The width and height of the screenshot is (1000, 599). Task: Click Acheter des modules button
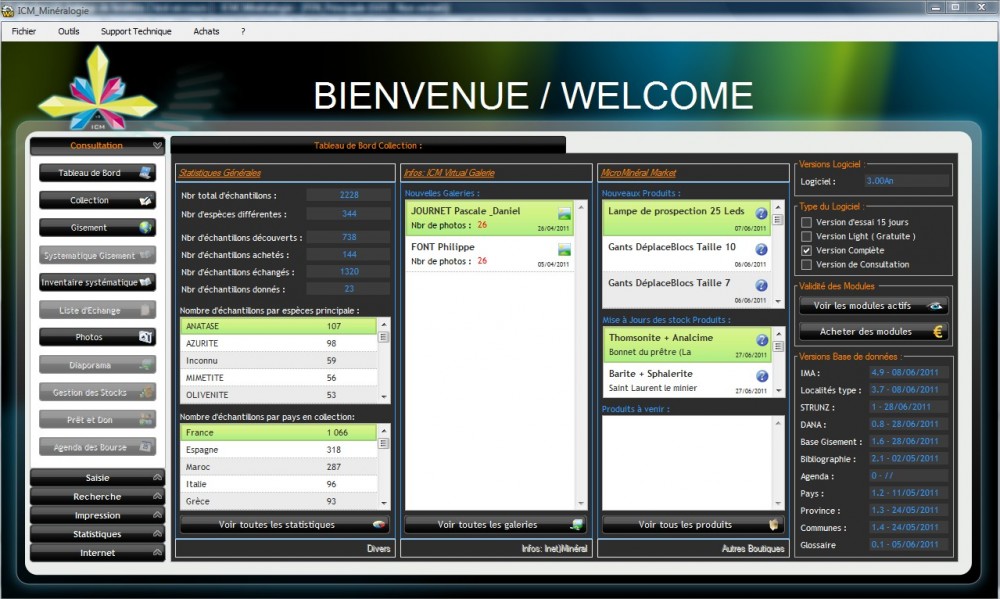[x=874, y=332]
